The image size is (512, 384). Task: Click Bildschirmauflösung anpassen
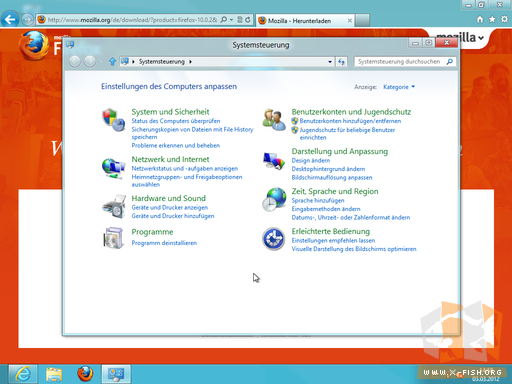click(332, 178)
